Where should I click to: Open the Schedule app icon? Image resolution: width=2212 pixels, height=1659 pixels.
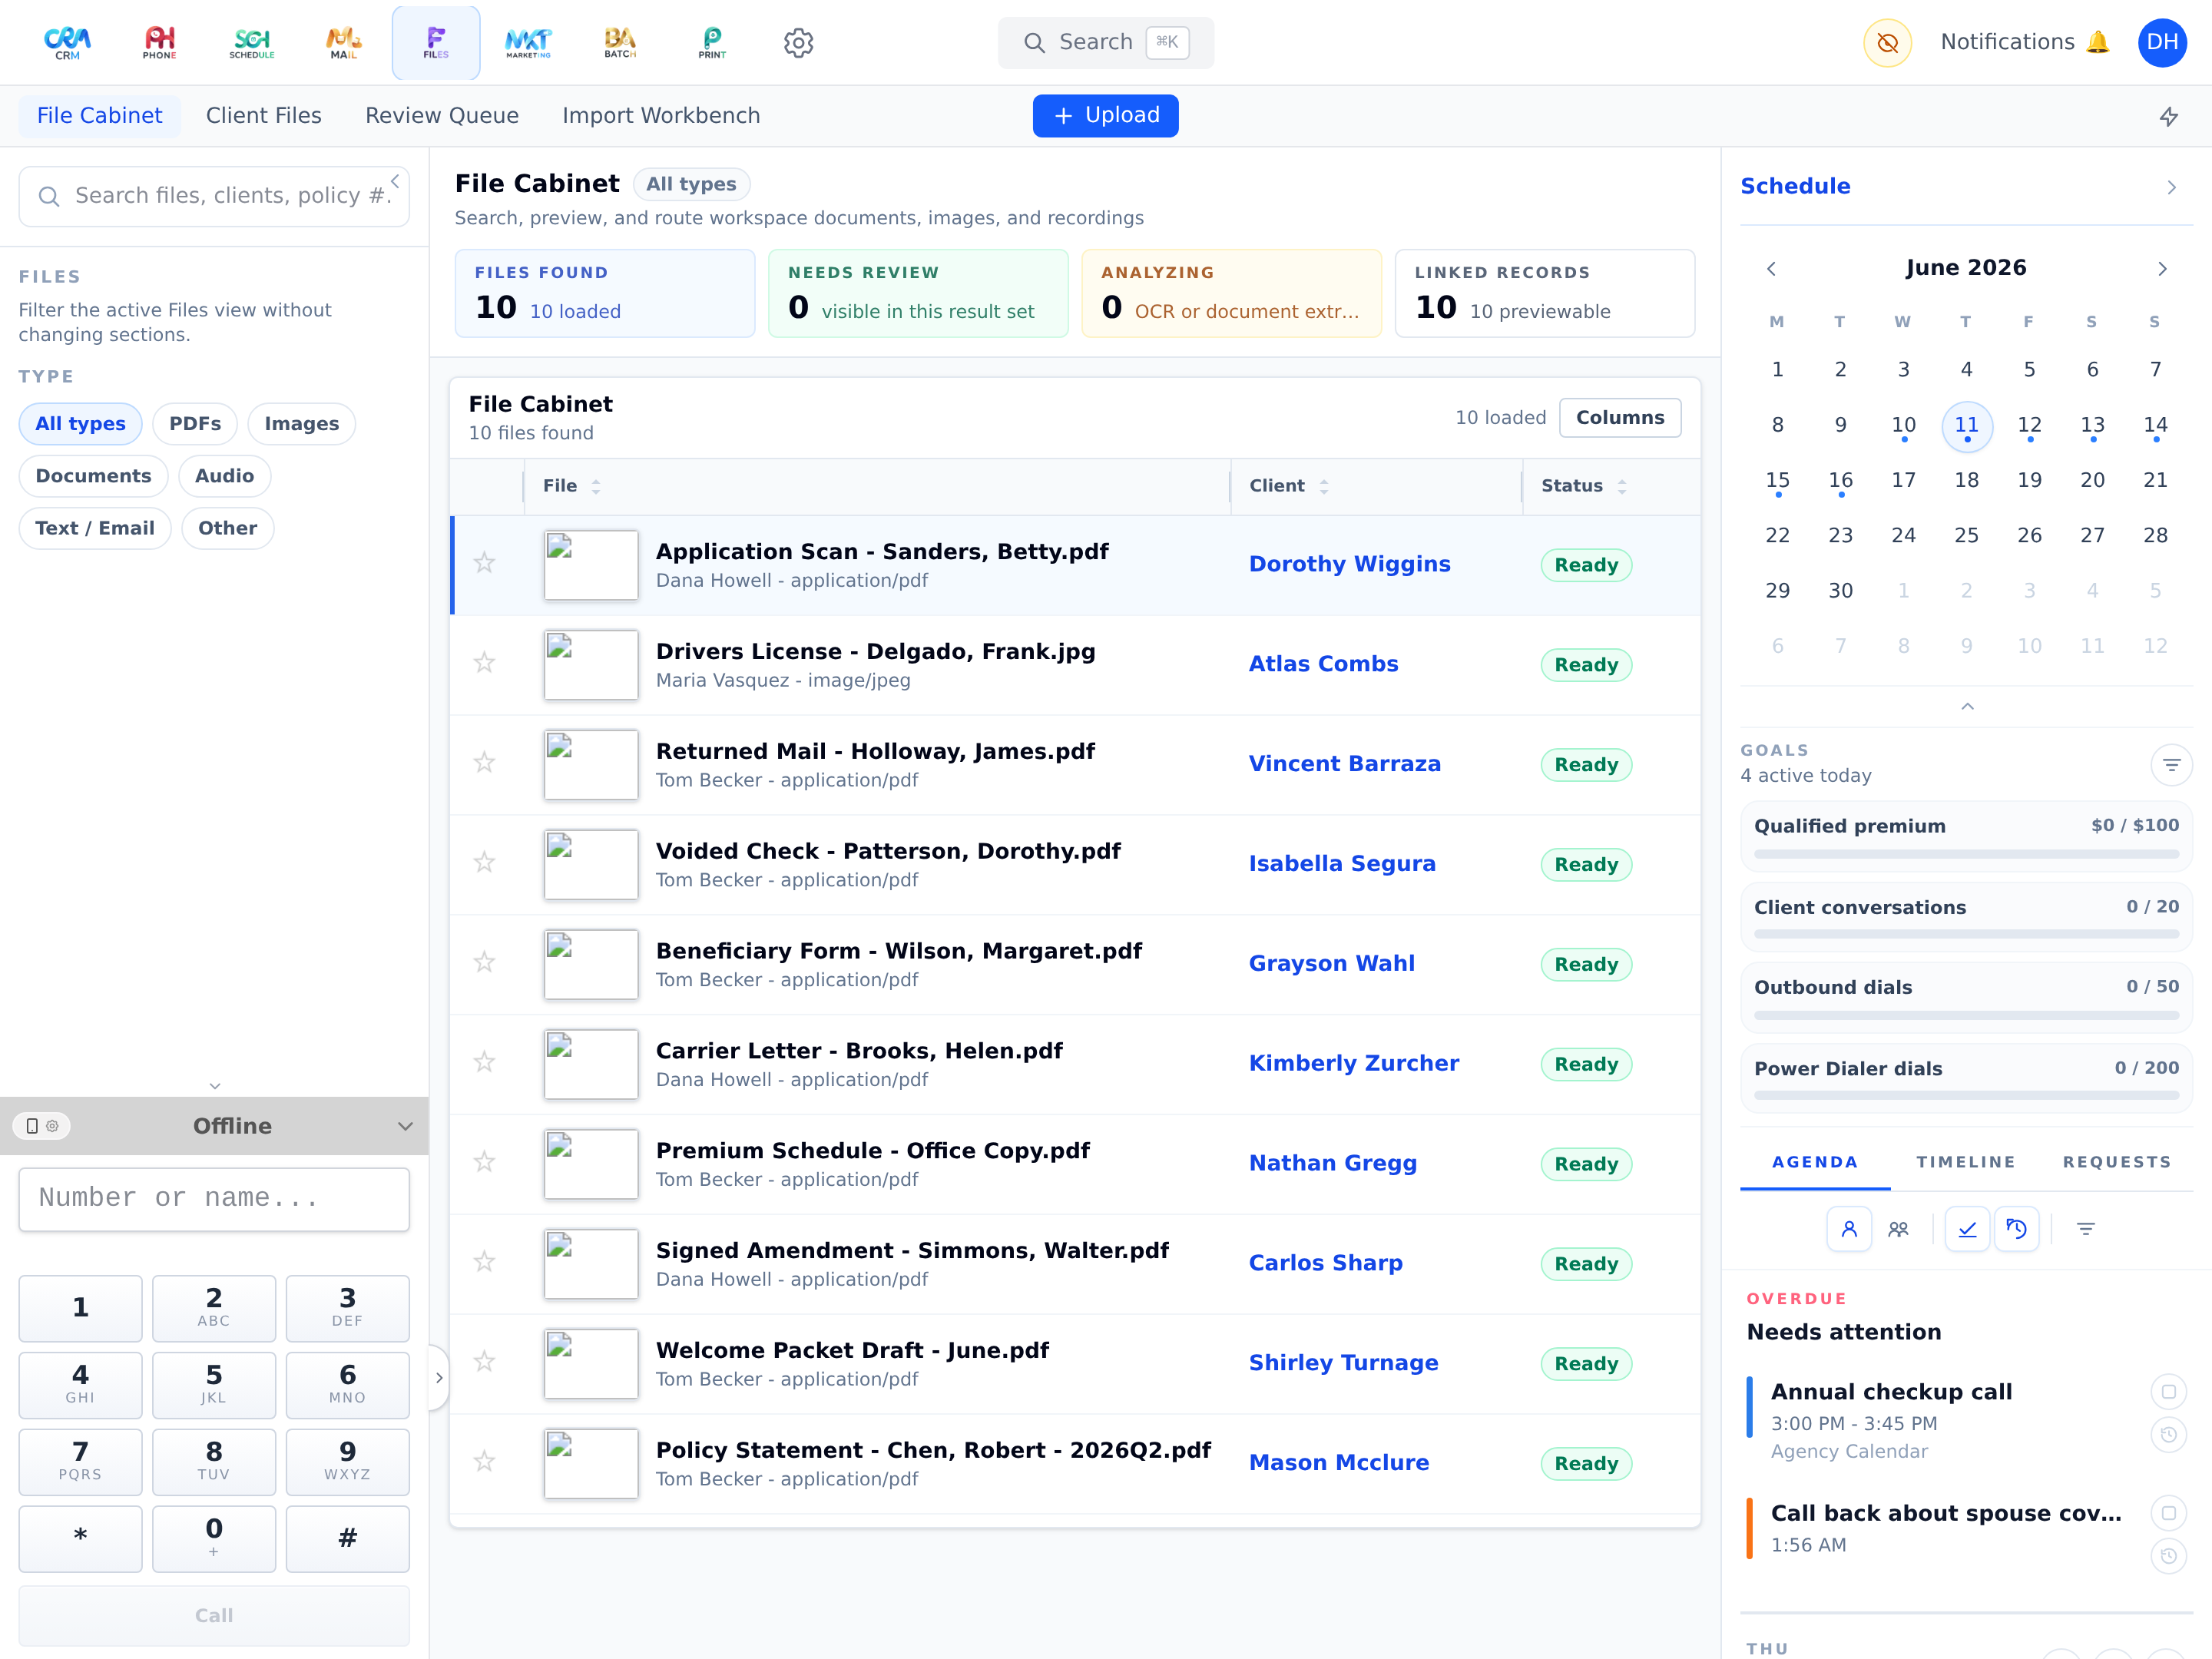pos(252,42)
